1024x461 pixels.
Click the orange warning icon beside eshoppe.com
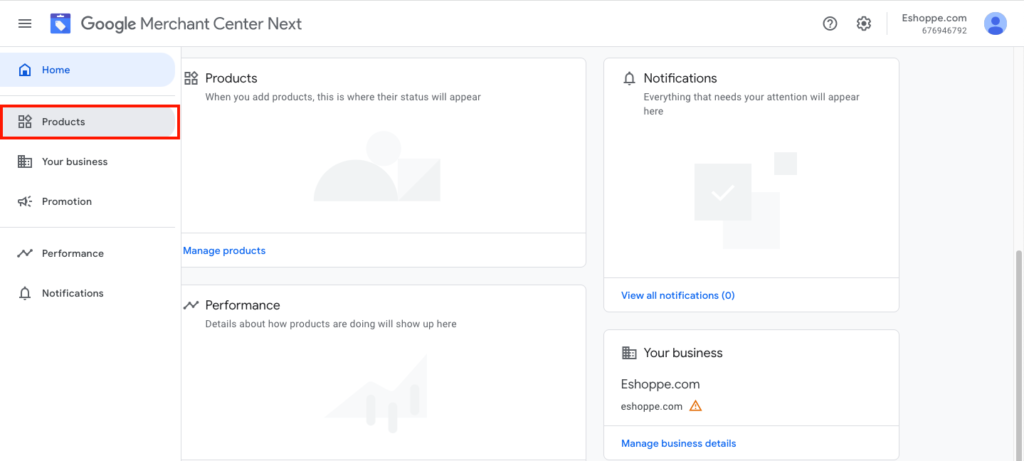[696, 406]
